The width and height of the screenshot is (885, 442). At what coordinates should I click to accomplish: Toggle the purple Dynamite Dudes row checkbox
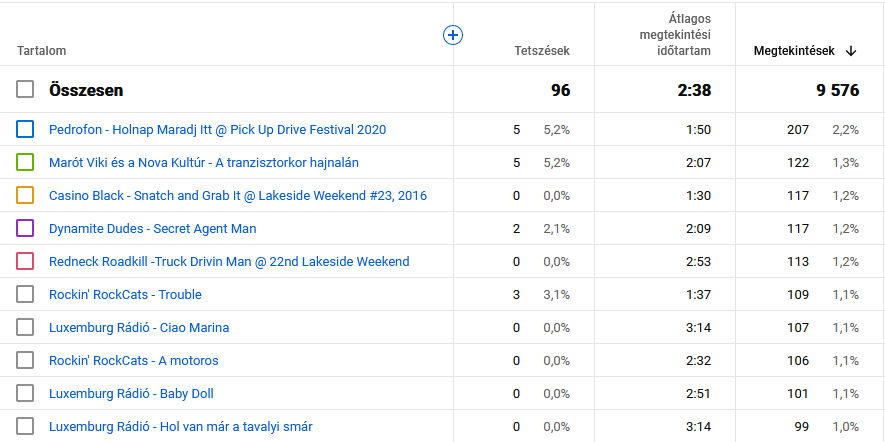point(25,228)
